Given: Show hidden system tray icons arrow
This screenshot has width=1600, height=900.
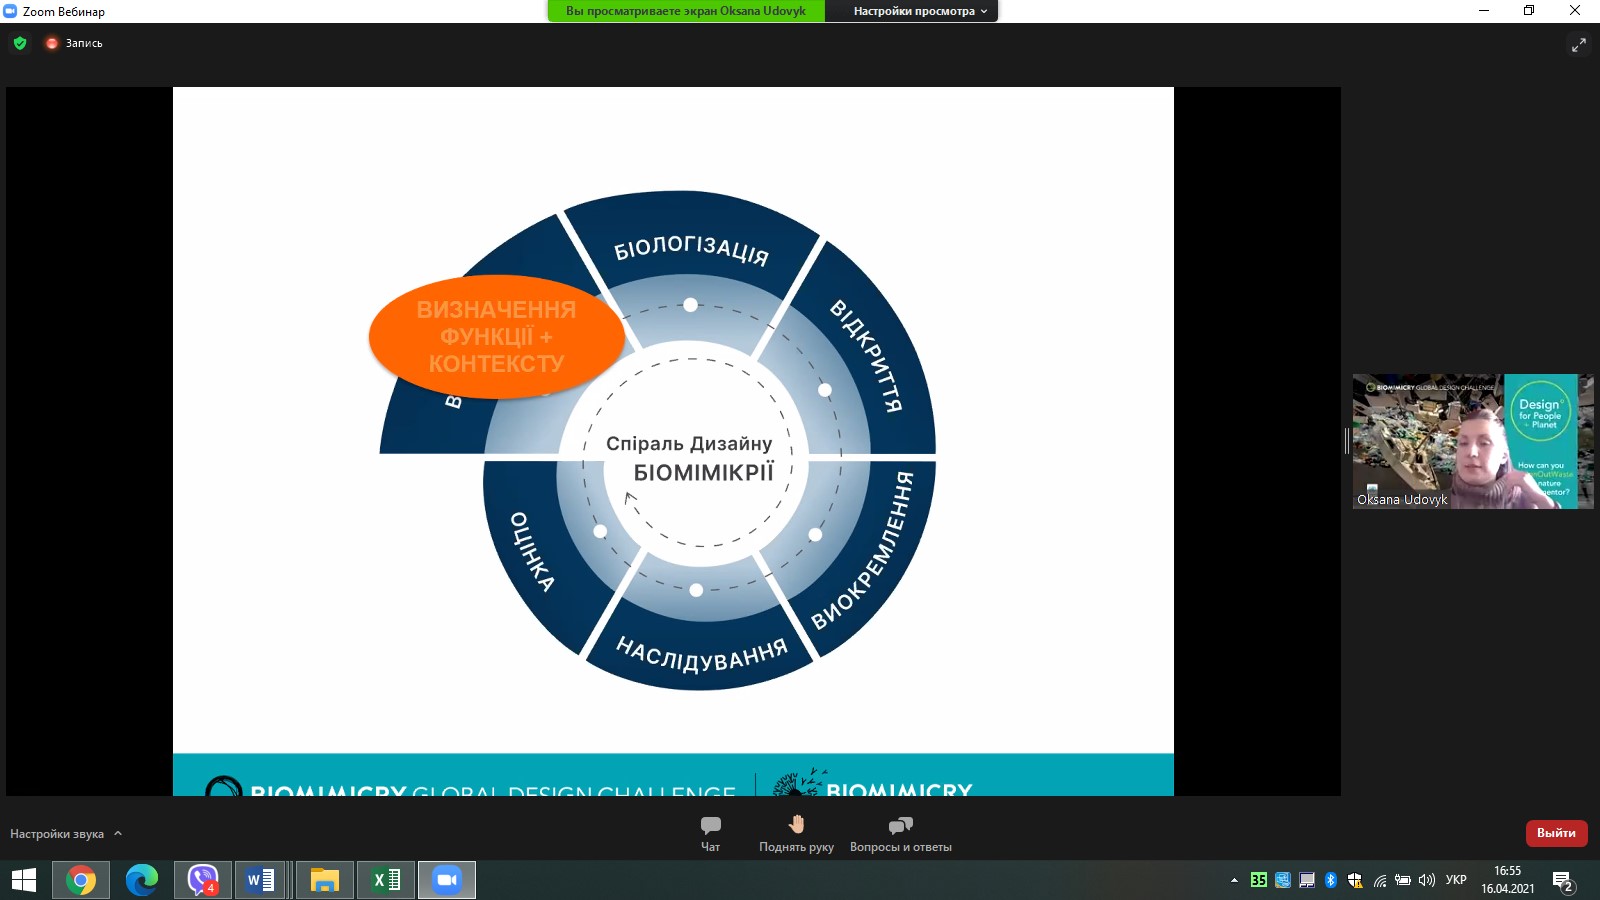Looking at the screenshot, I should (x=1234, y=880).
